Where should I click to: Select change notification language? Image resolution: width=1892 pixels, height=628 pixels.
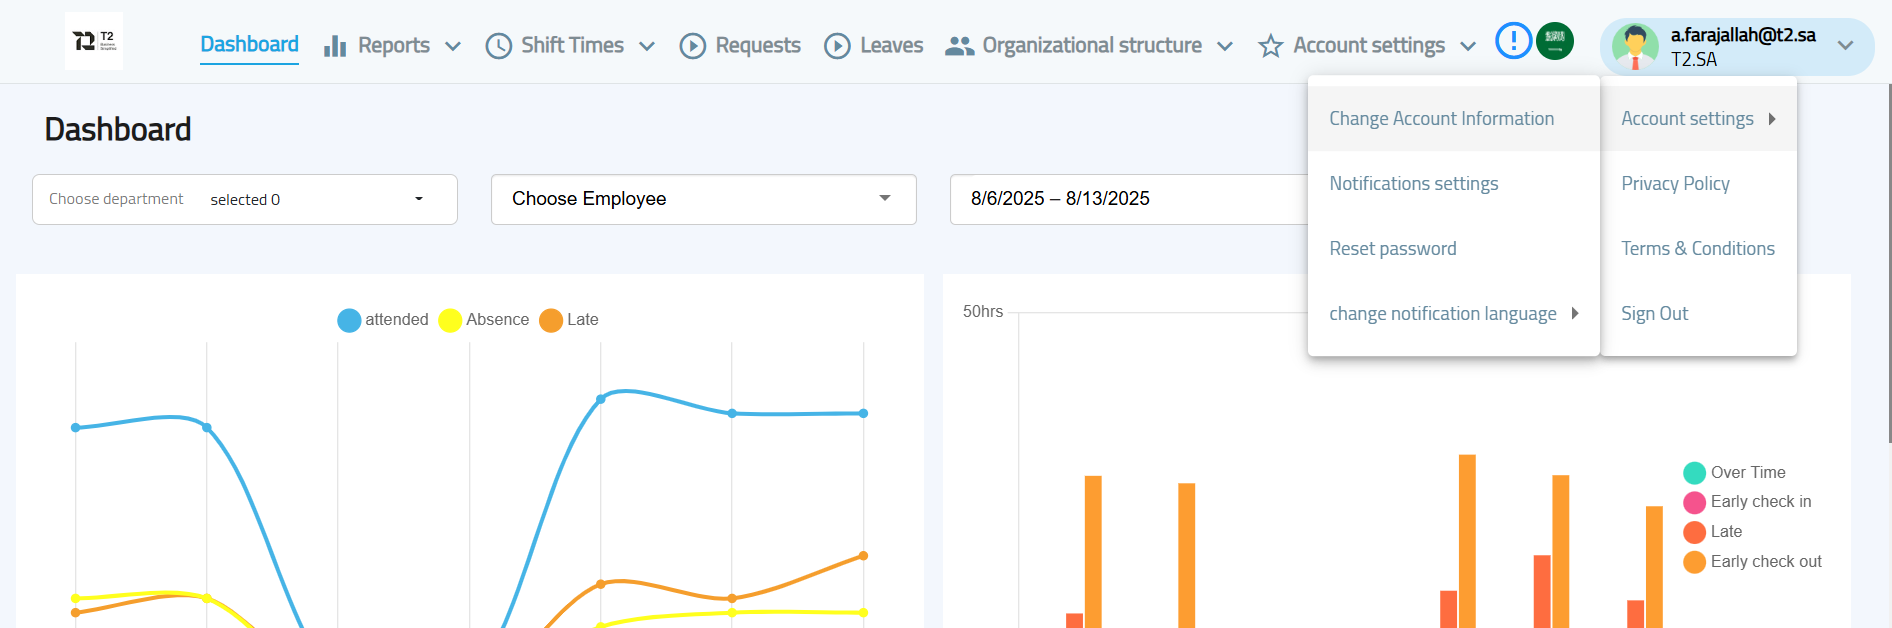tap(1454, 313)
